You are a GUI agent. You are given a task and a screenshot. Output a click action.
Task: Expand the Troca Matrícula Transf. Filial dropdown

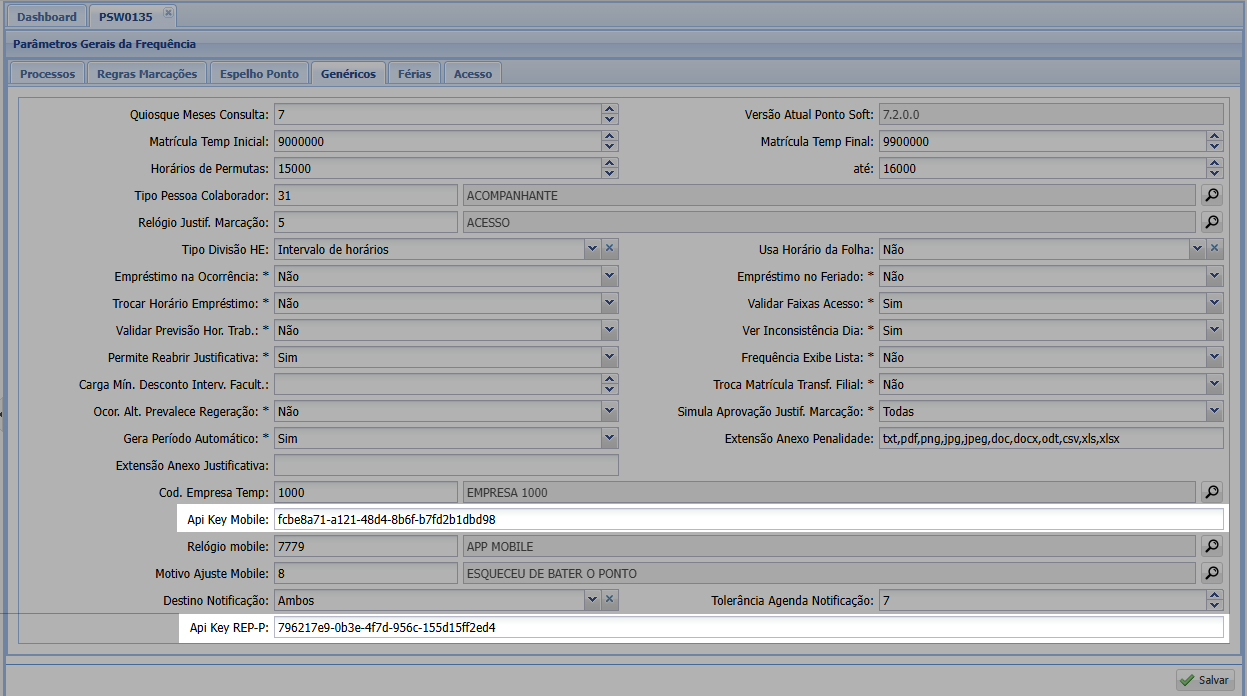point(1215,384)
